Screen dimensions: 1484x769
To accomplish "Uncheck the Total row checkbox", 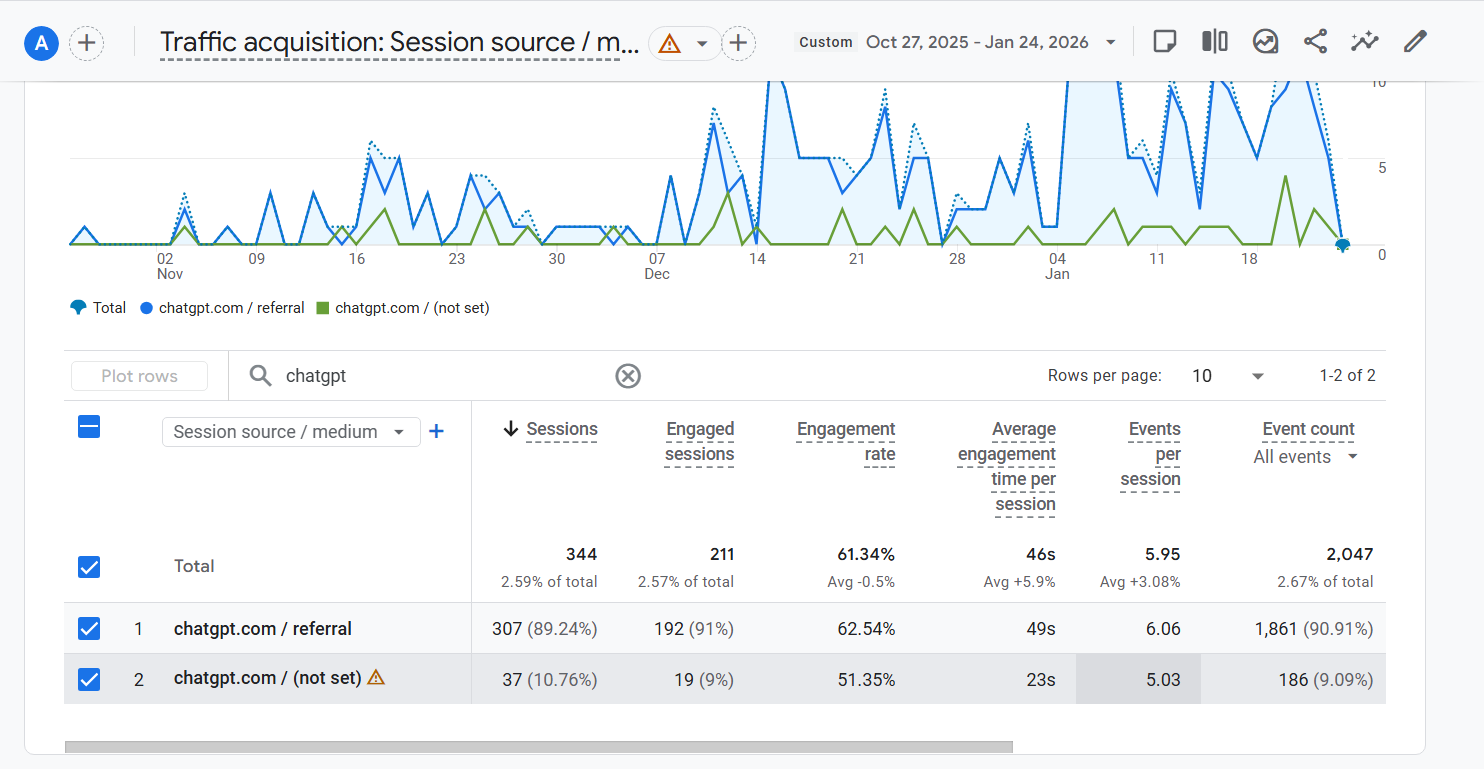I will tap(89, 567).
